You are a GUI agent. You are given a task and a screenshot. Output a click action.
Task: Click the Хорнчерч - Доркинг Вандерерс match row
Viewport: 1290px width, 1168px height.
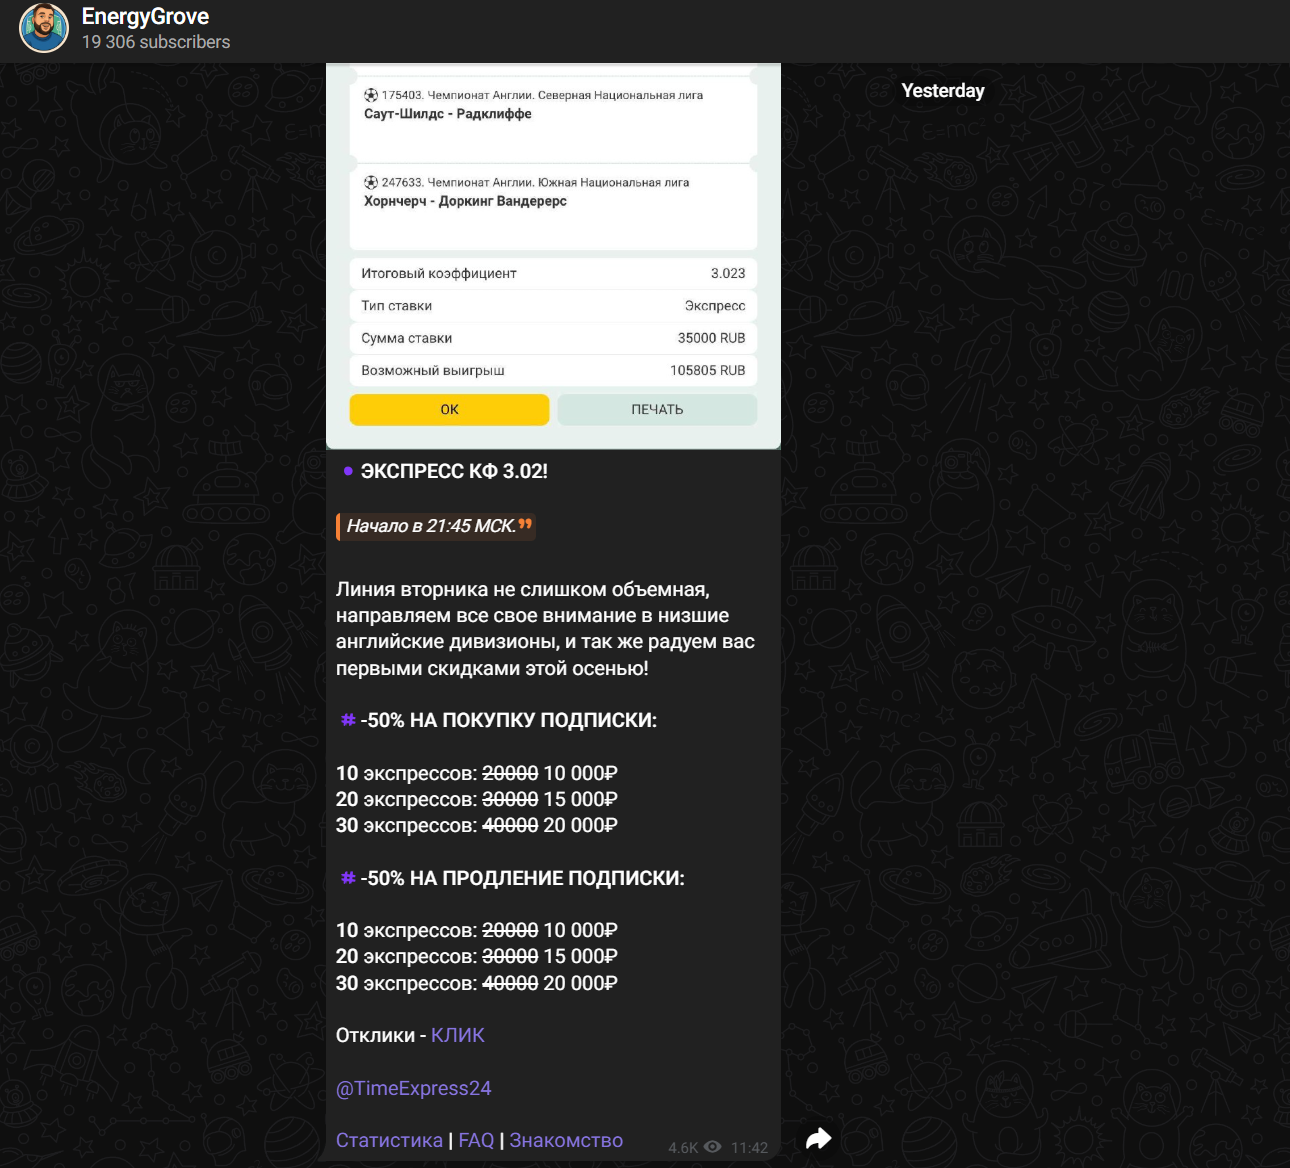point(553,206)
